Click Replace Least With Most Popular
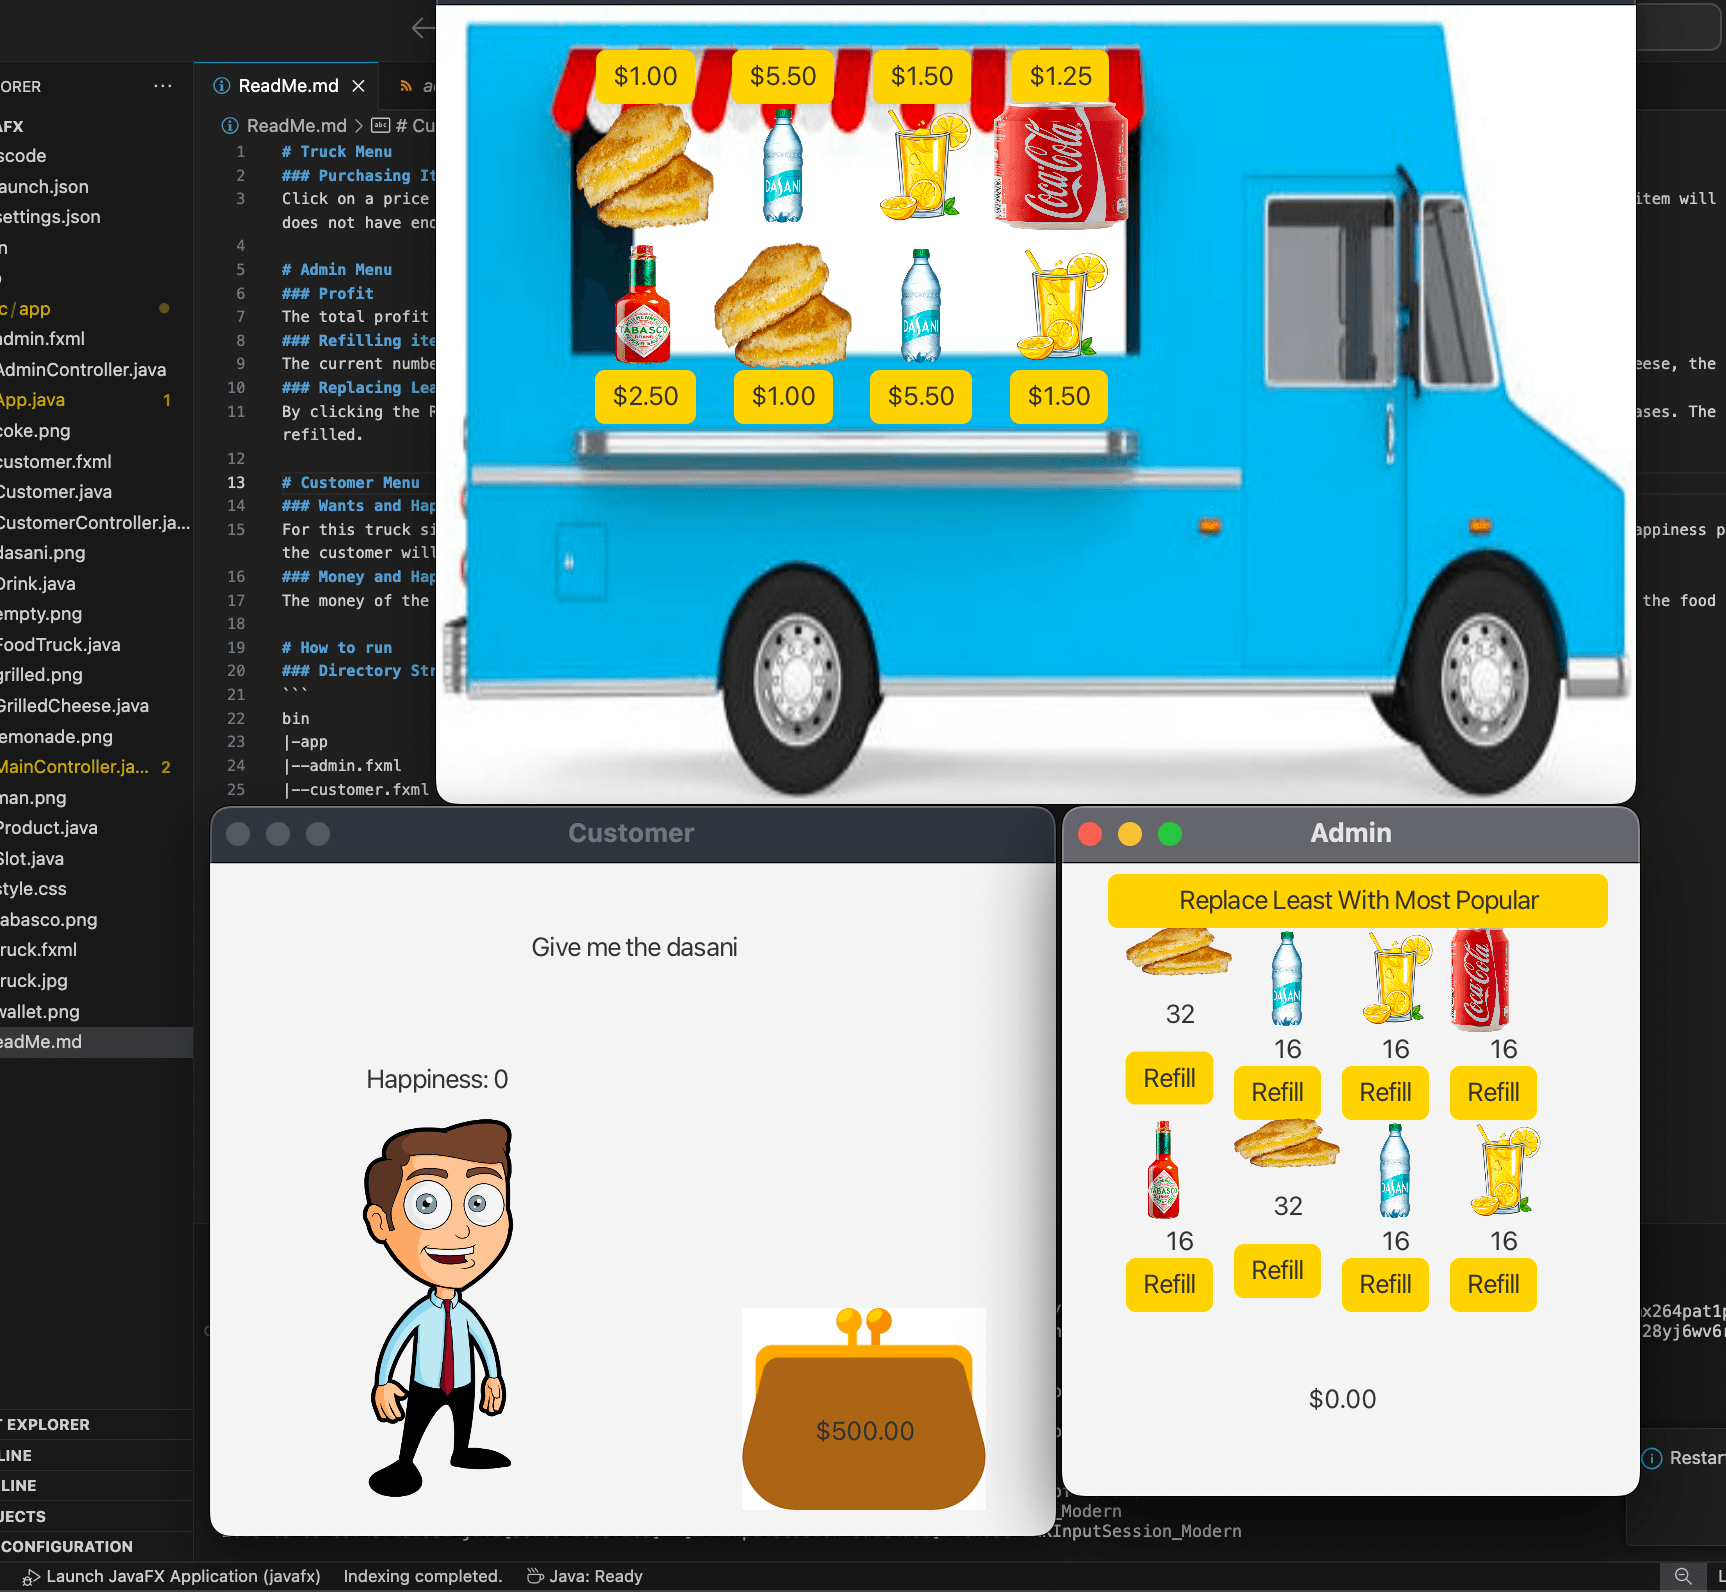The height and width of the screenshot is (1592, 1726). click(1357, 900)
